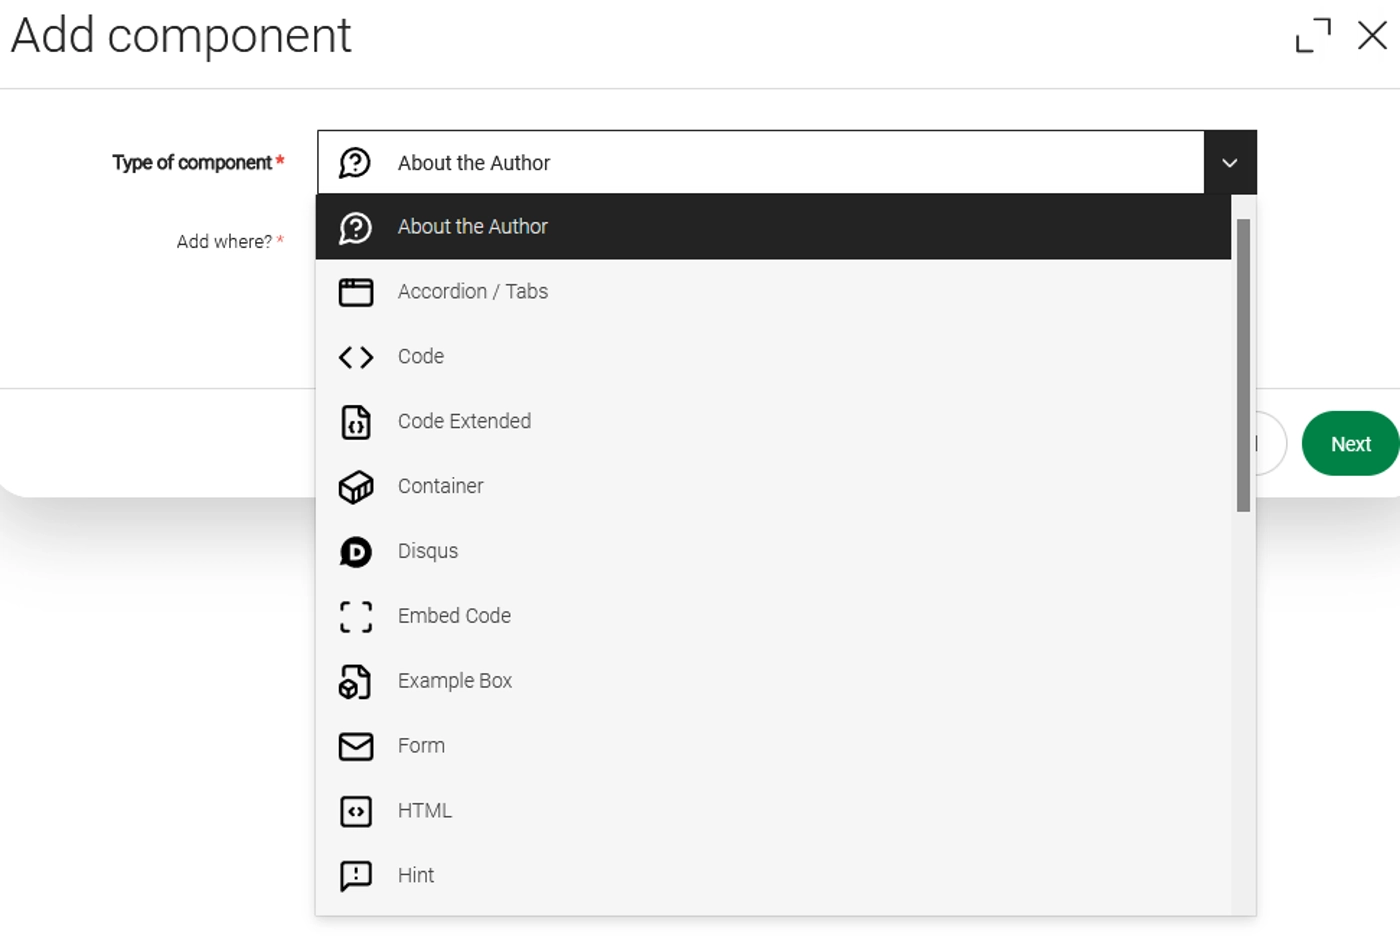
Task: Click the Type of component combo box field
Action: [x=760, y=163]
